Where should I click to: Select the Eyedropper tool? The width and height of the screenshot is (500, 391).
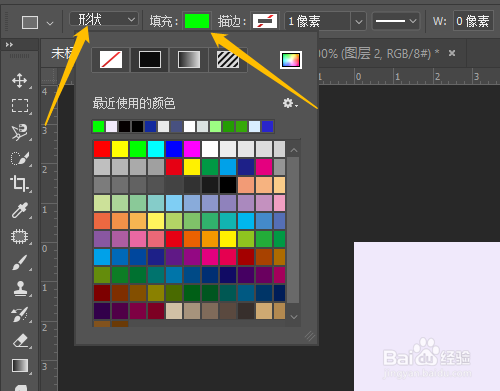(x=20, y=210)
